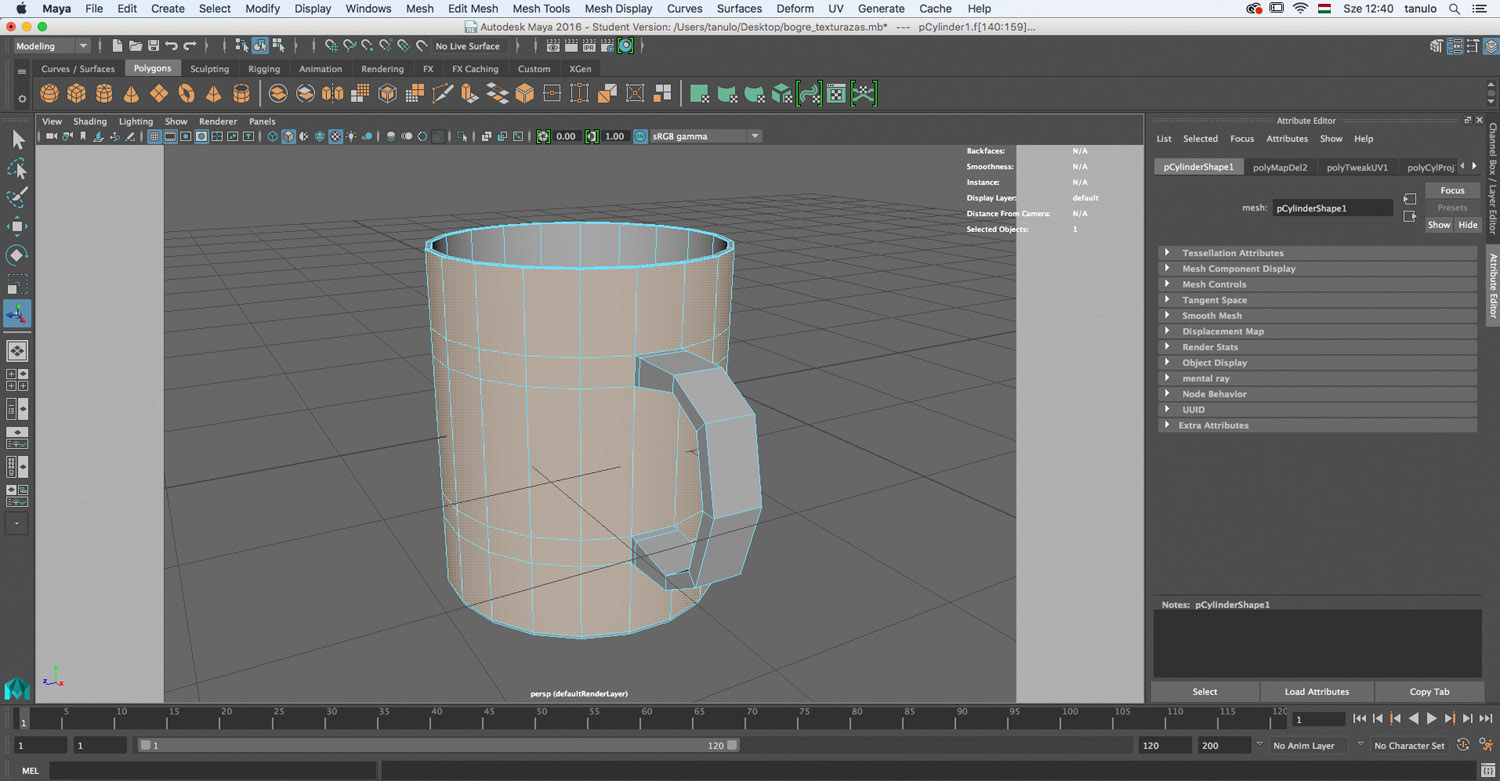
Task: Choose the Paint Selection tool
Action: point(17,197)
